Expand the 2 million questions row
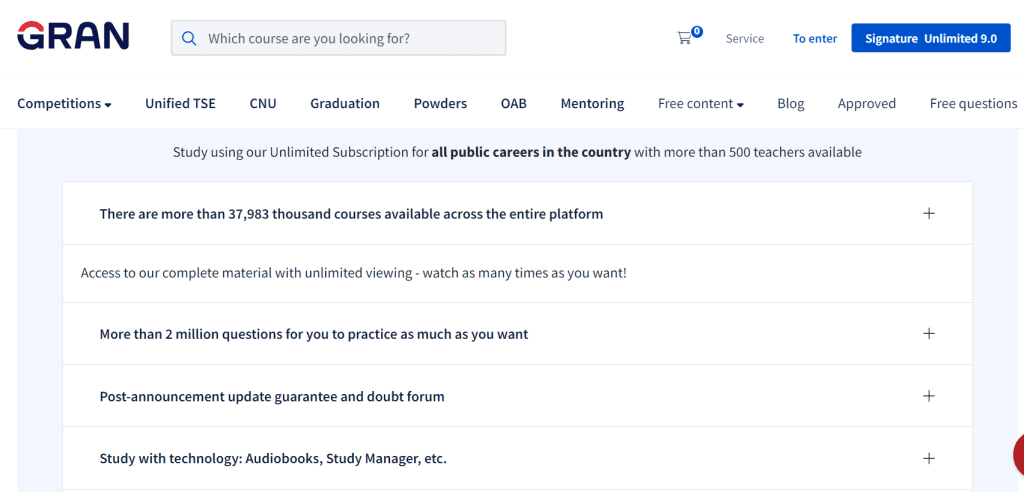The height and width of the screenshot is (492, 1024). coord(928,334)
